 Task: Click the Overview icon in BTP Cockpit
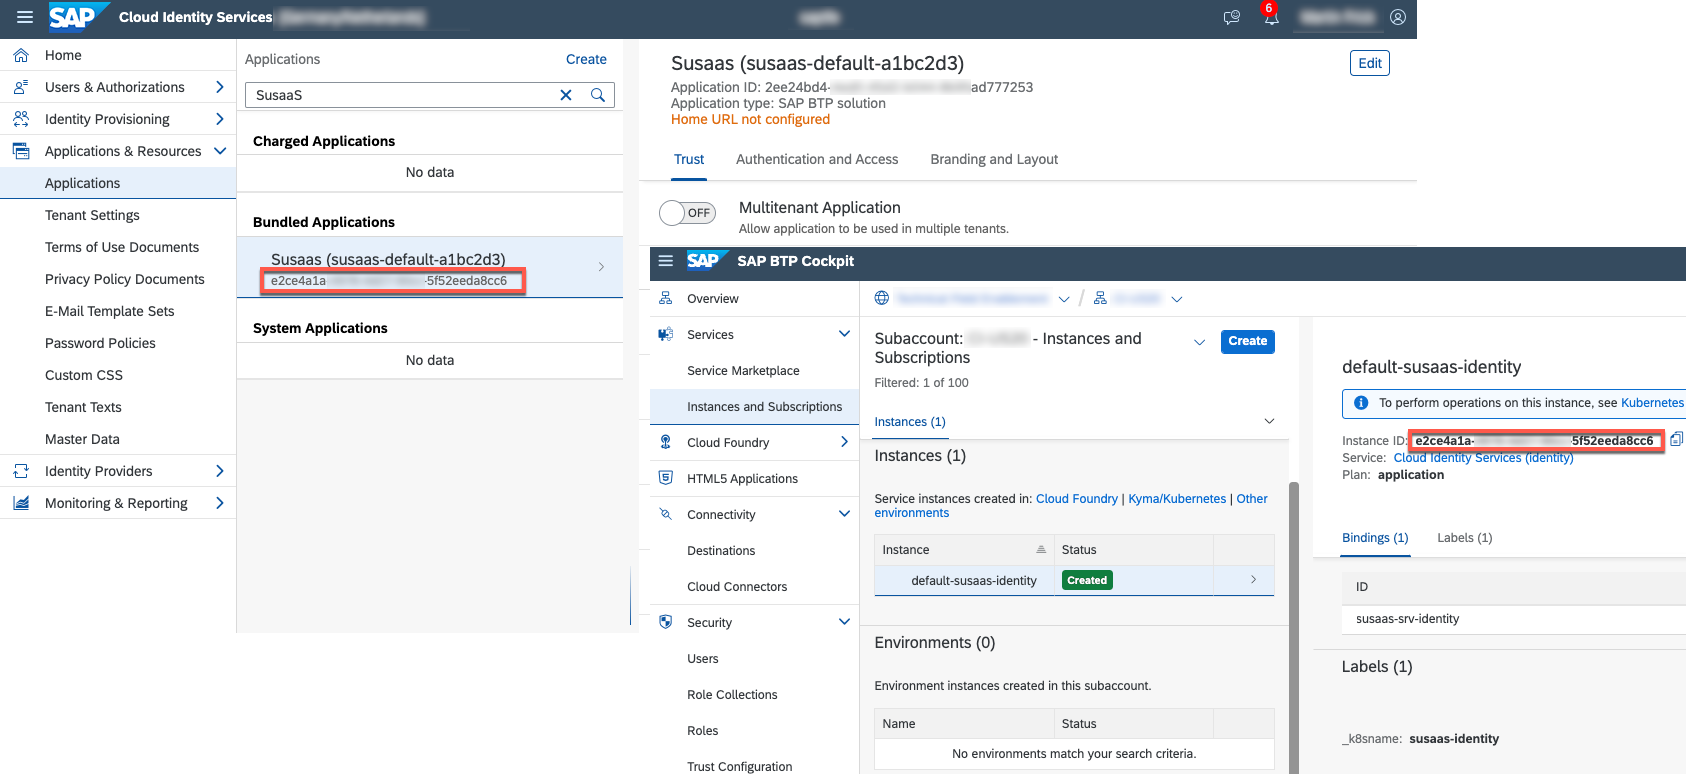click(x=666, y=298)
